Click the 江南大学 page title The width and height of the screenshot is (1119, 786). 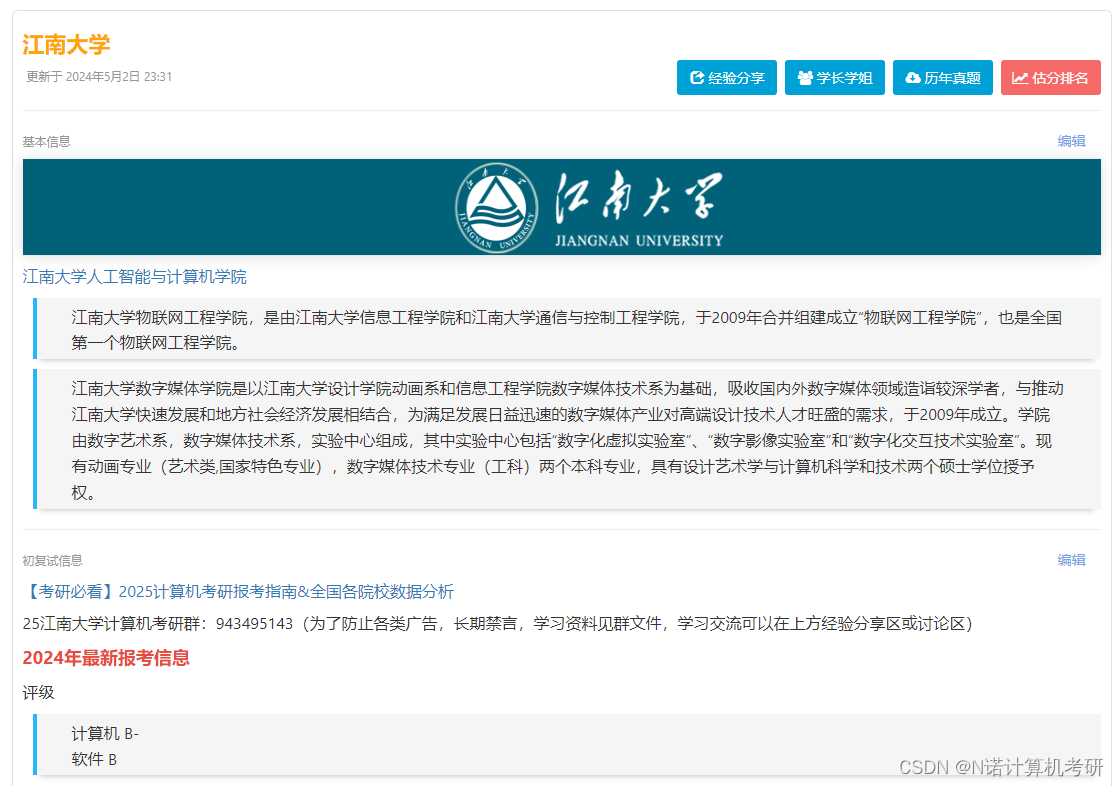(x=66, y=45)
